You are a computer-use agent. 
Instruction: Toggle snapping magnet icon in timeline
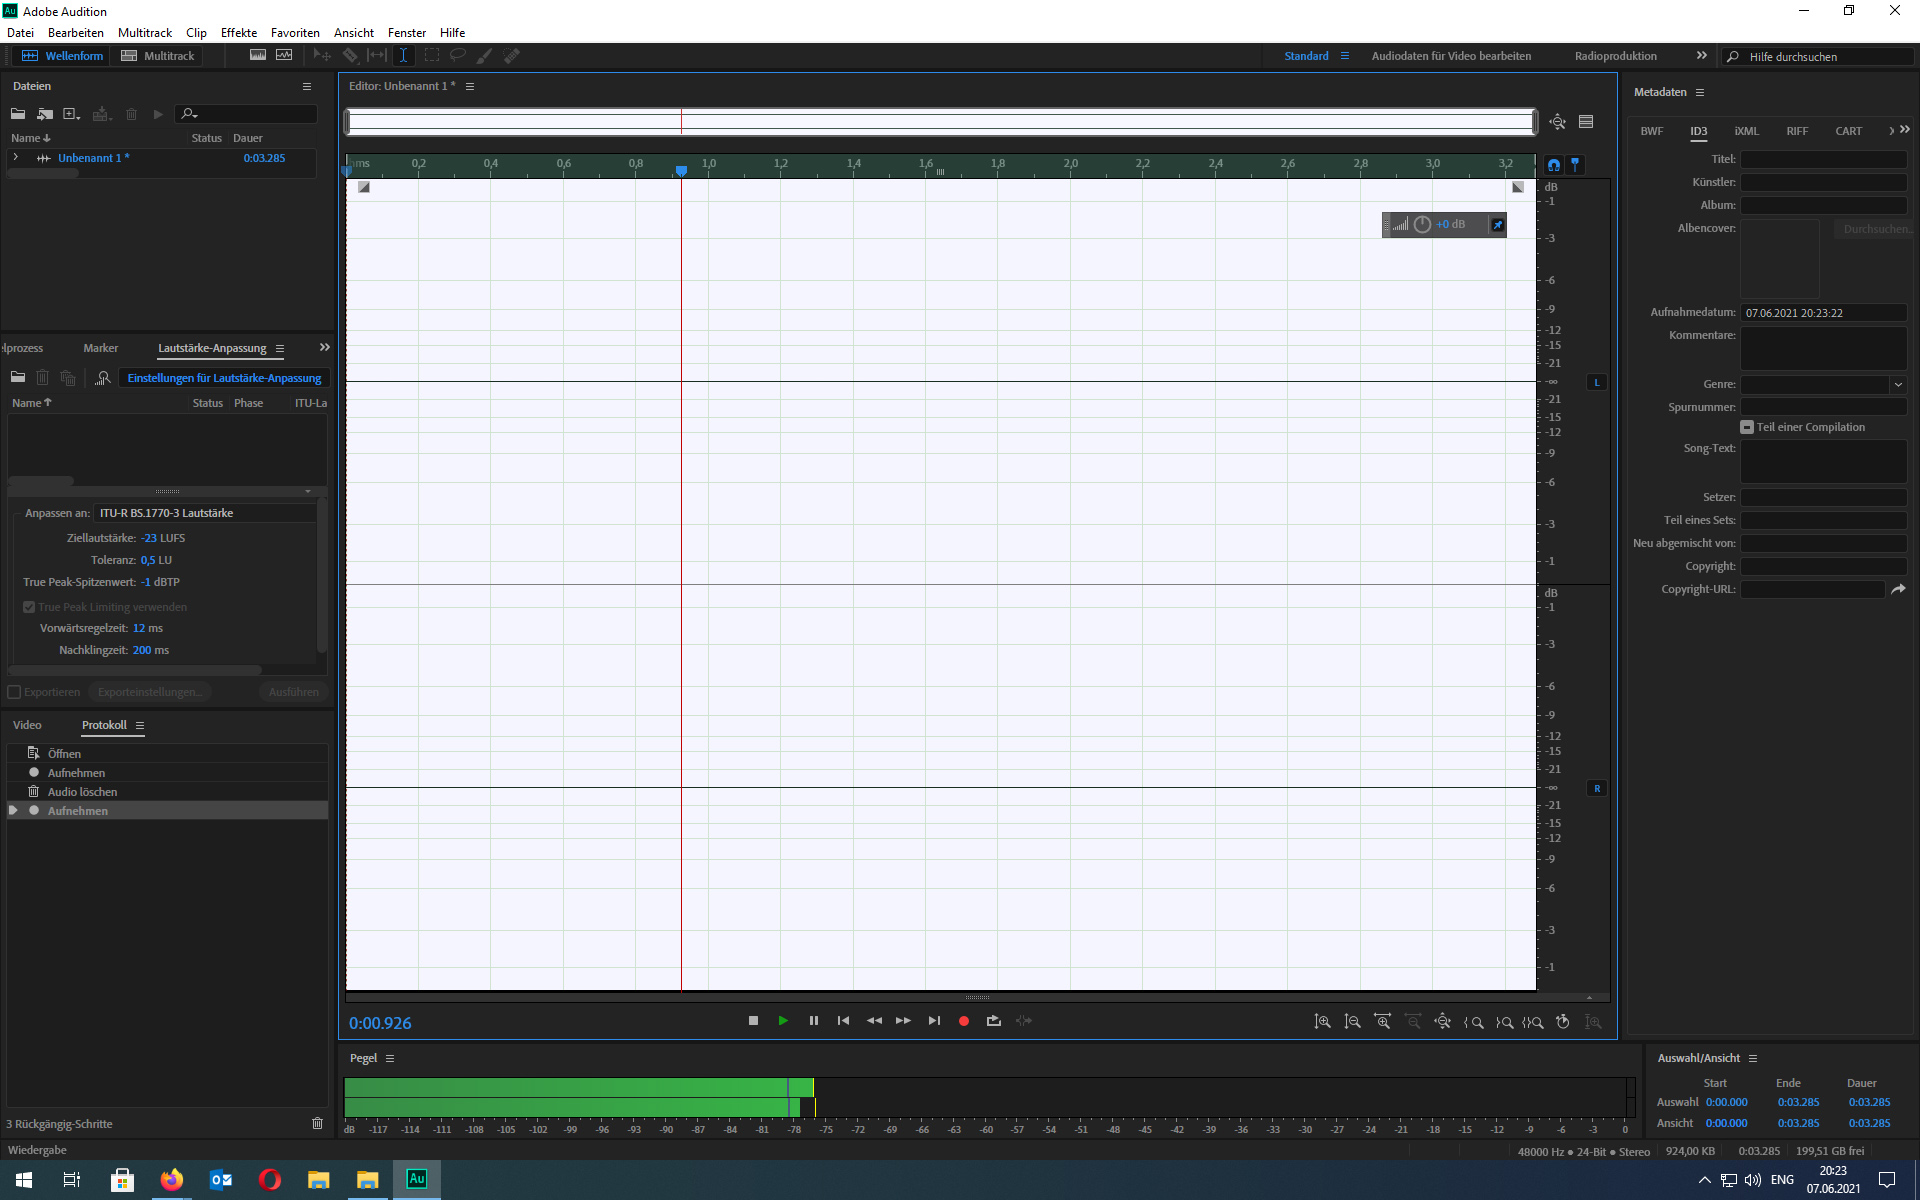[1553, 165]
